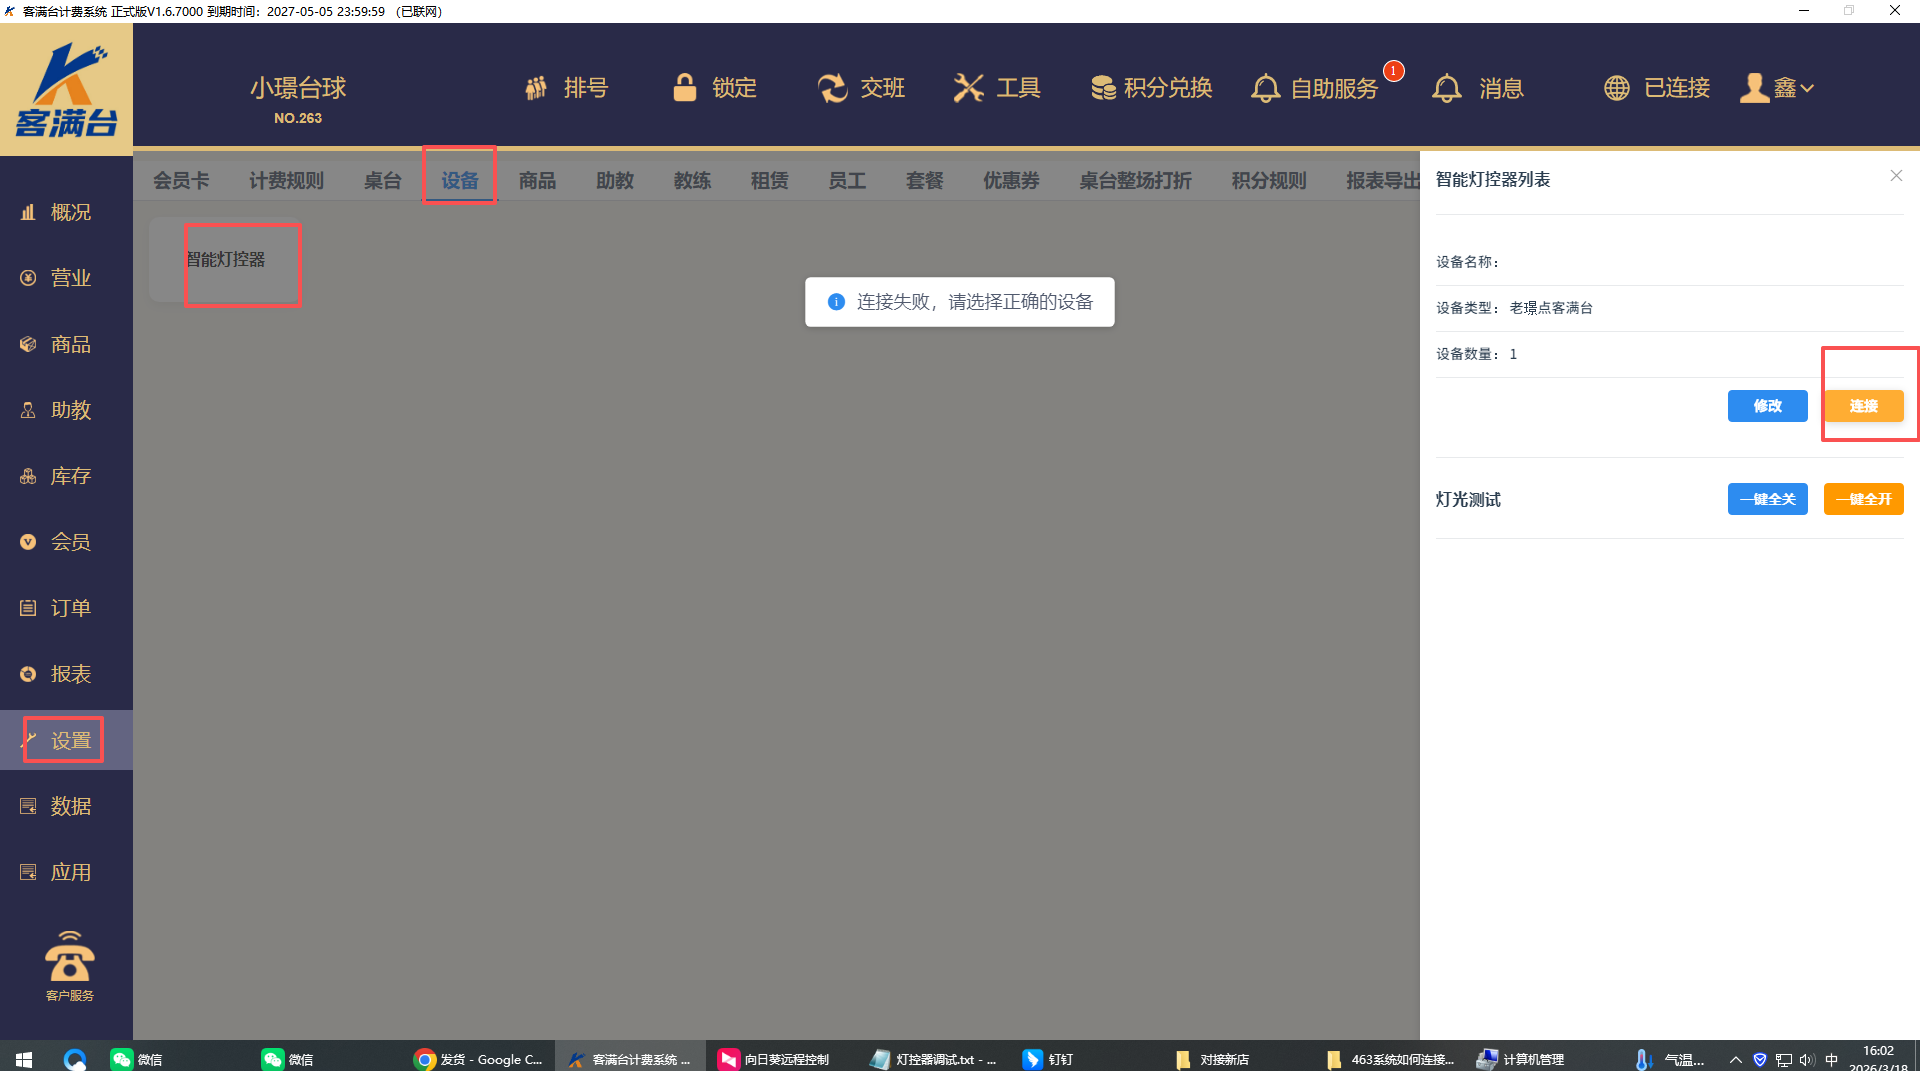Open 钉钉 from the Windows taskbar
Screen dimensions: 1920x1071
click(1048, 1059)
